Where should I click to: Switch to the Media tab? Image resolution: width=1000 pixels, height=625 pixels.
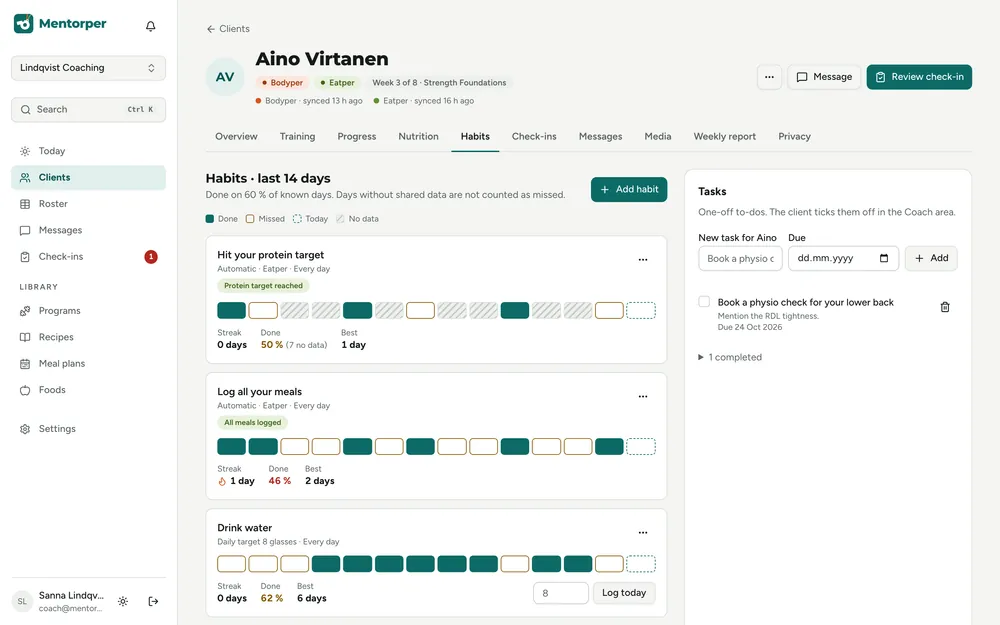[x=658, y=136]
